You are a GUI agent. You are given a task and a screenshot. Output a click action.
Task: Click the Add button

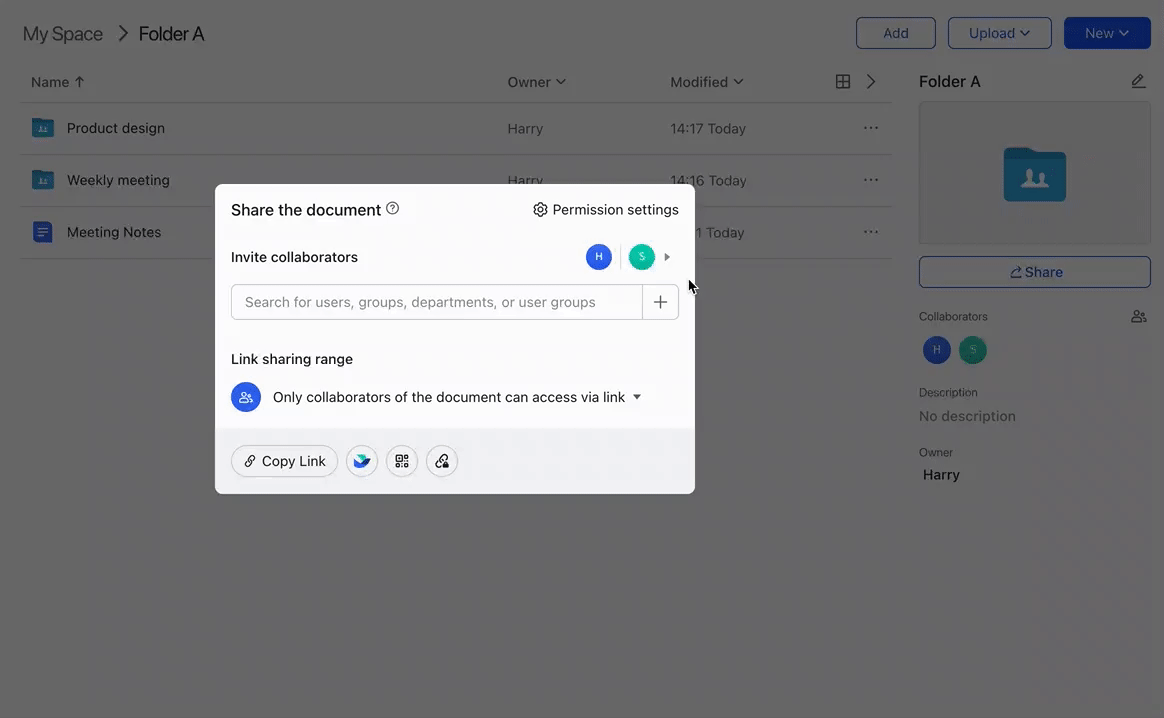(896, 33)
